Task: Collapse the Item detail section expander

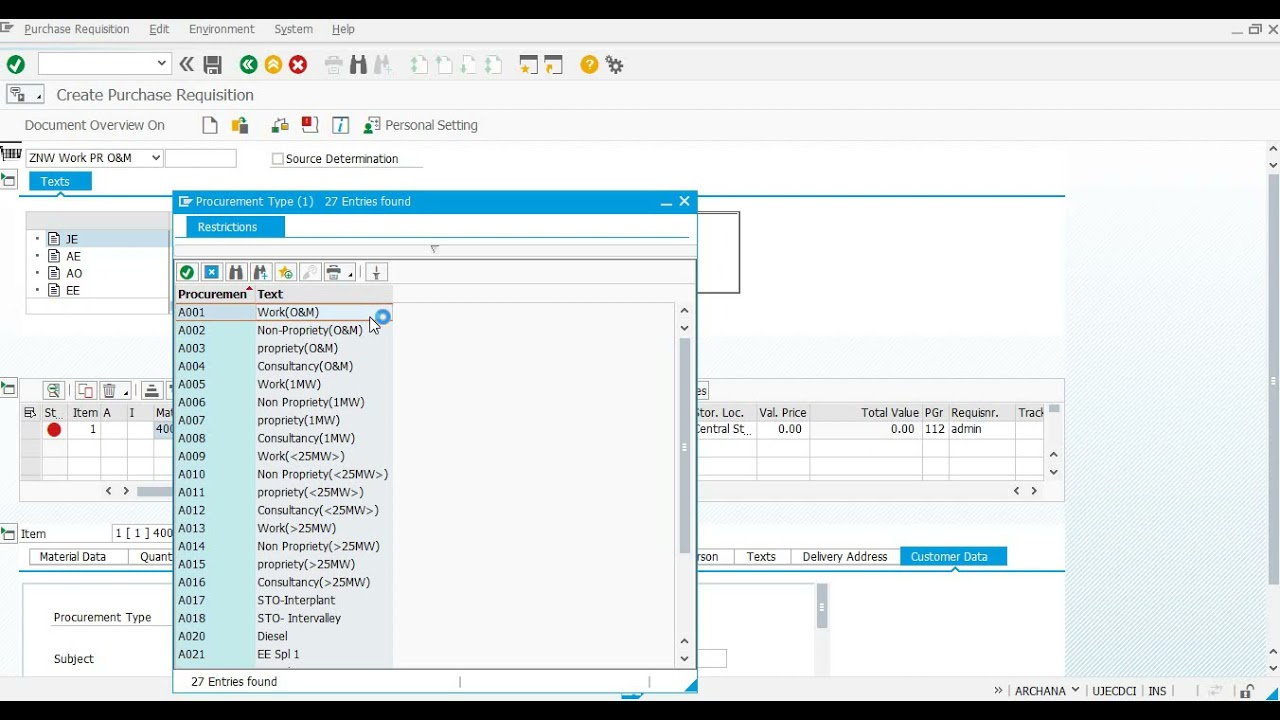Action: point(9,533)
